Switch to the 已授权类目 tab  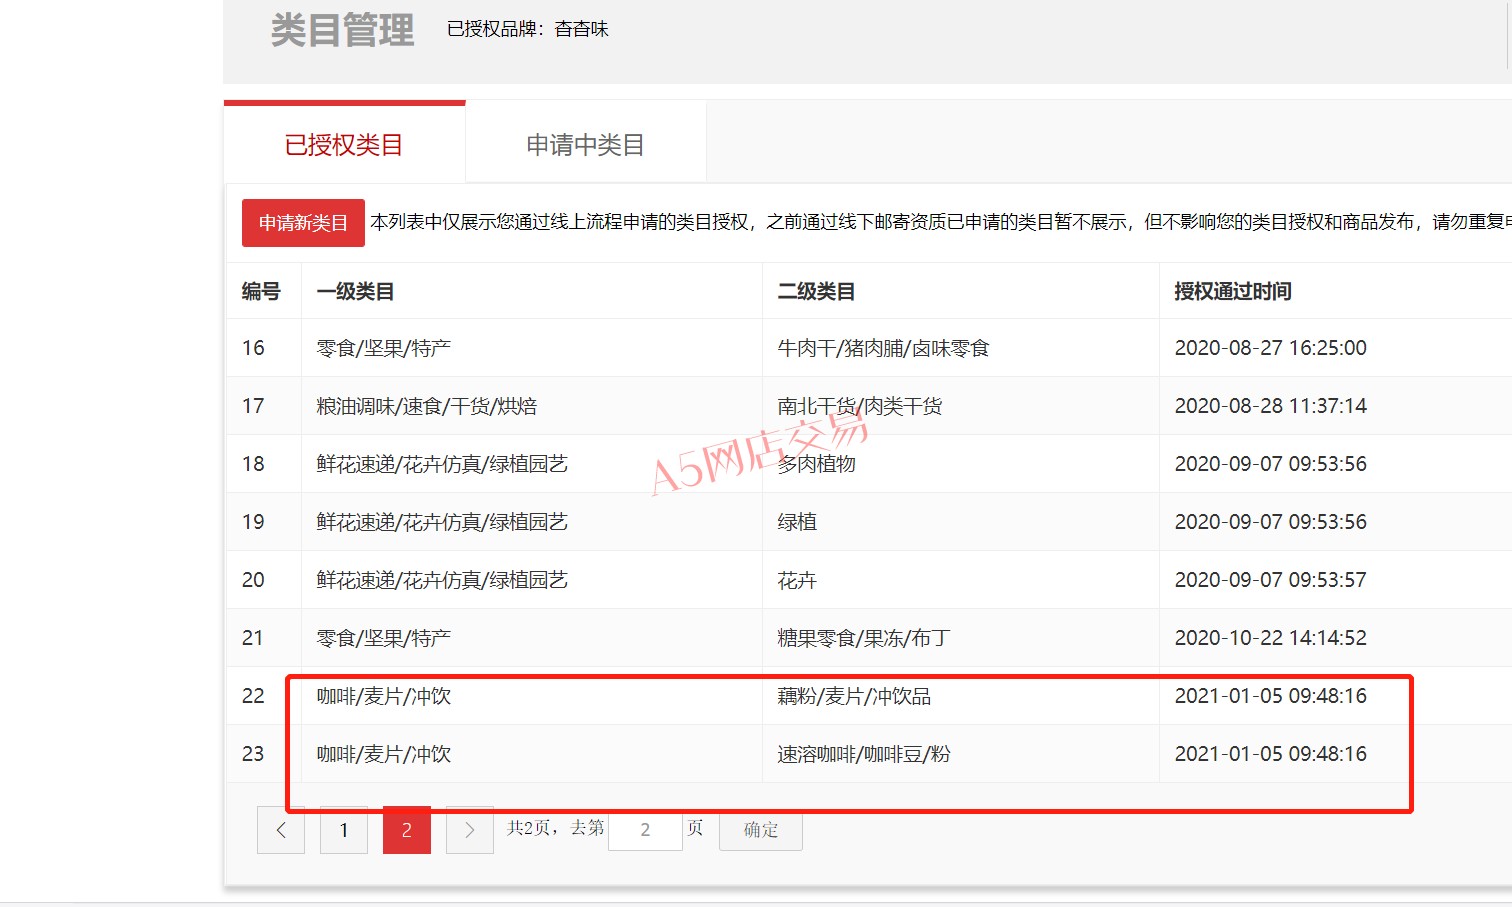pos(344,145)
